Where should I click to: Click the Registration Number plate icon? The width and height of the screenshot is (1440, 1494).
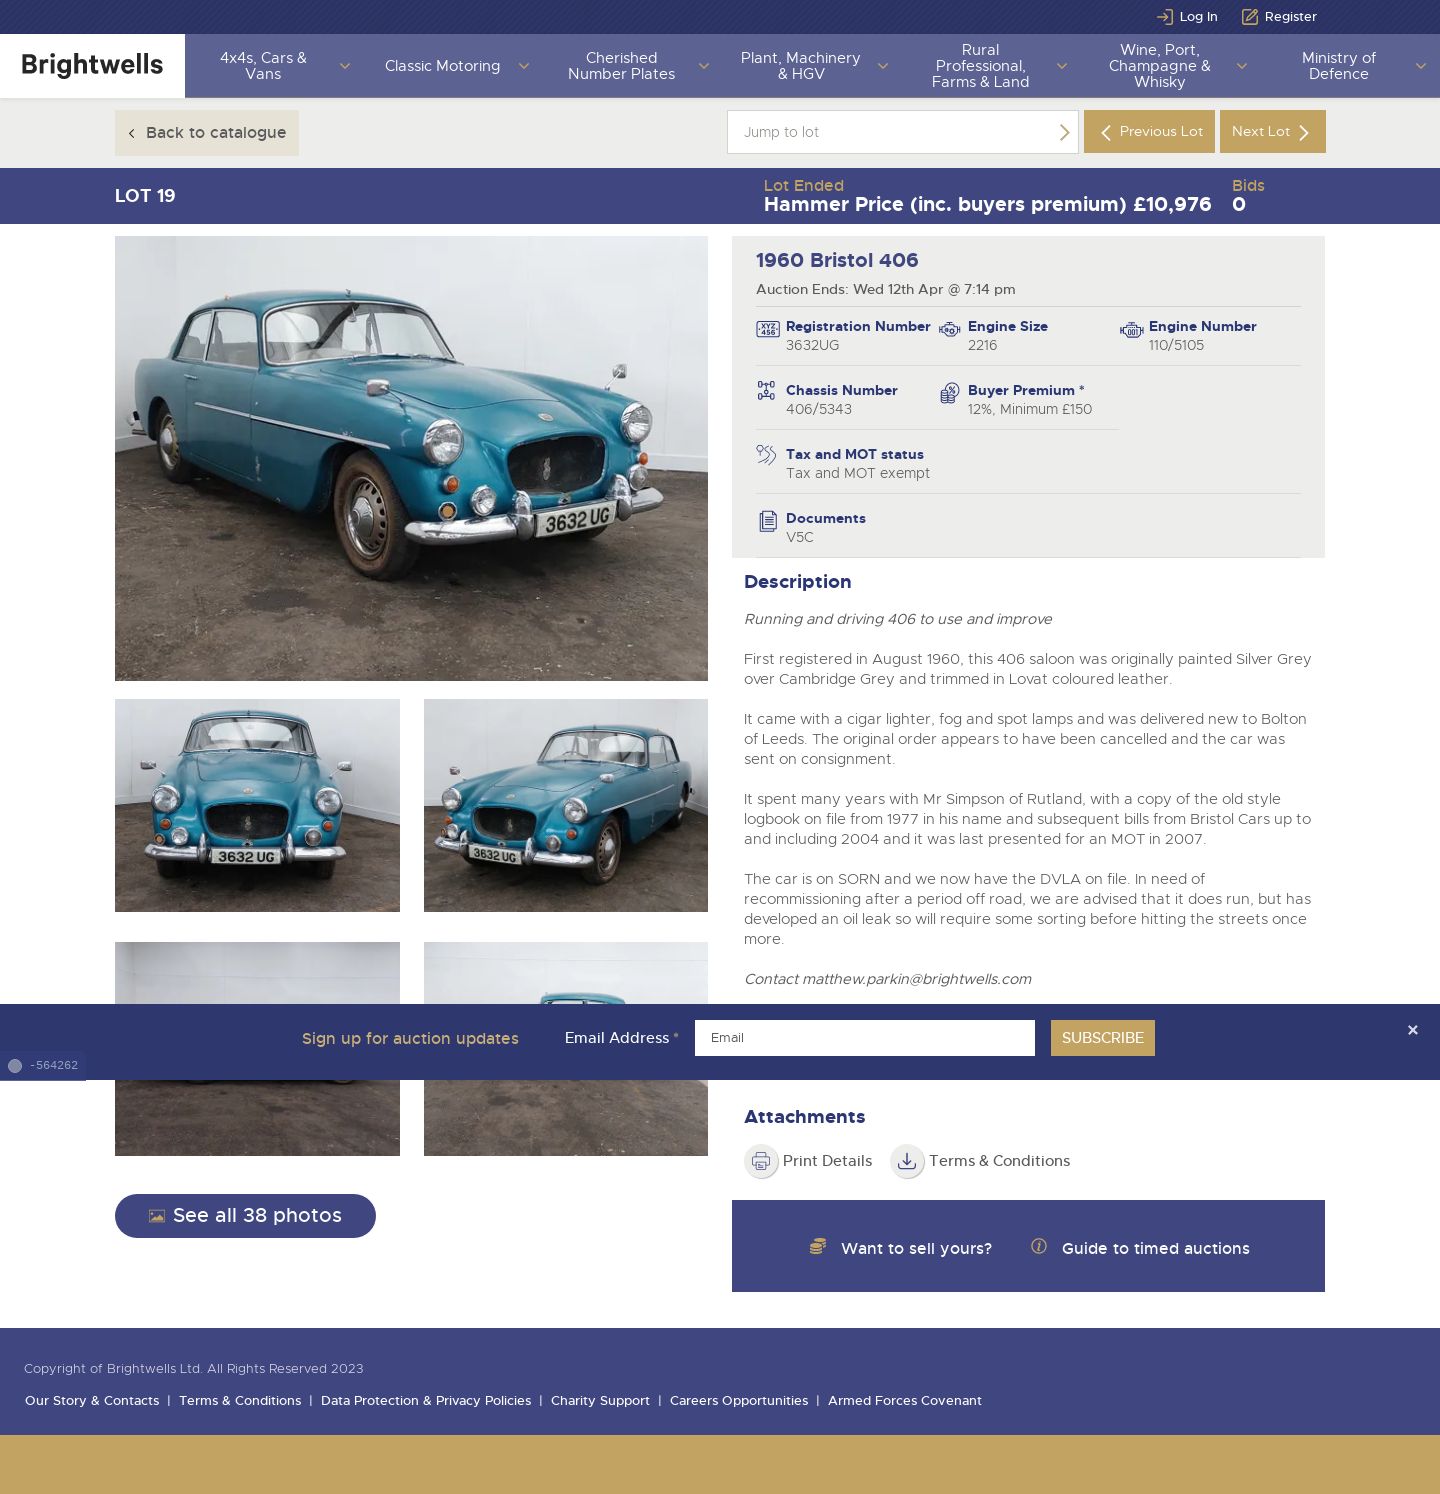click(768, 329)
